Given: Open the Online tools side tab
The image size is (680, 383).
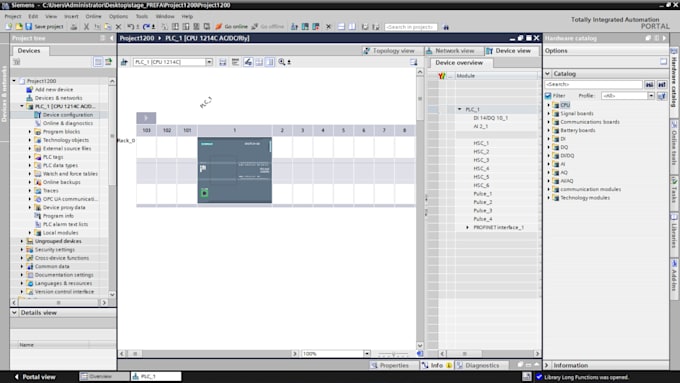Looking at the screenshot, I should coord(674,143).
